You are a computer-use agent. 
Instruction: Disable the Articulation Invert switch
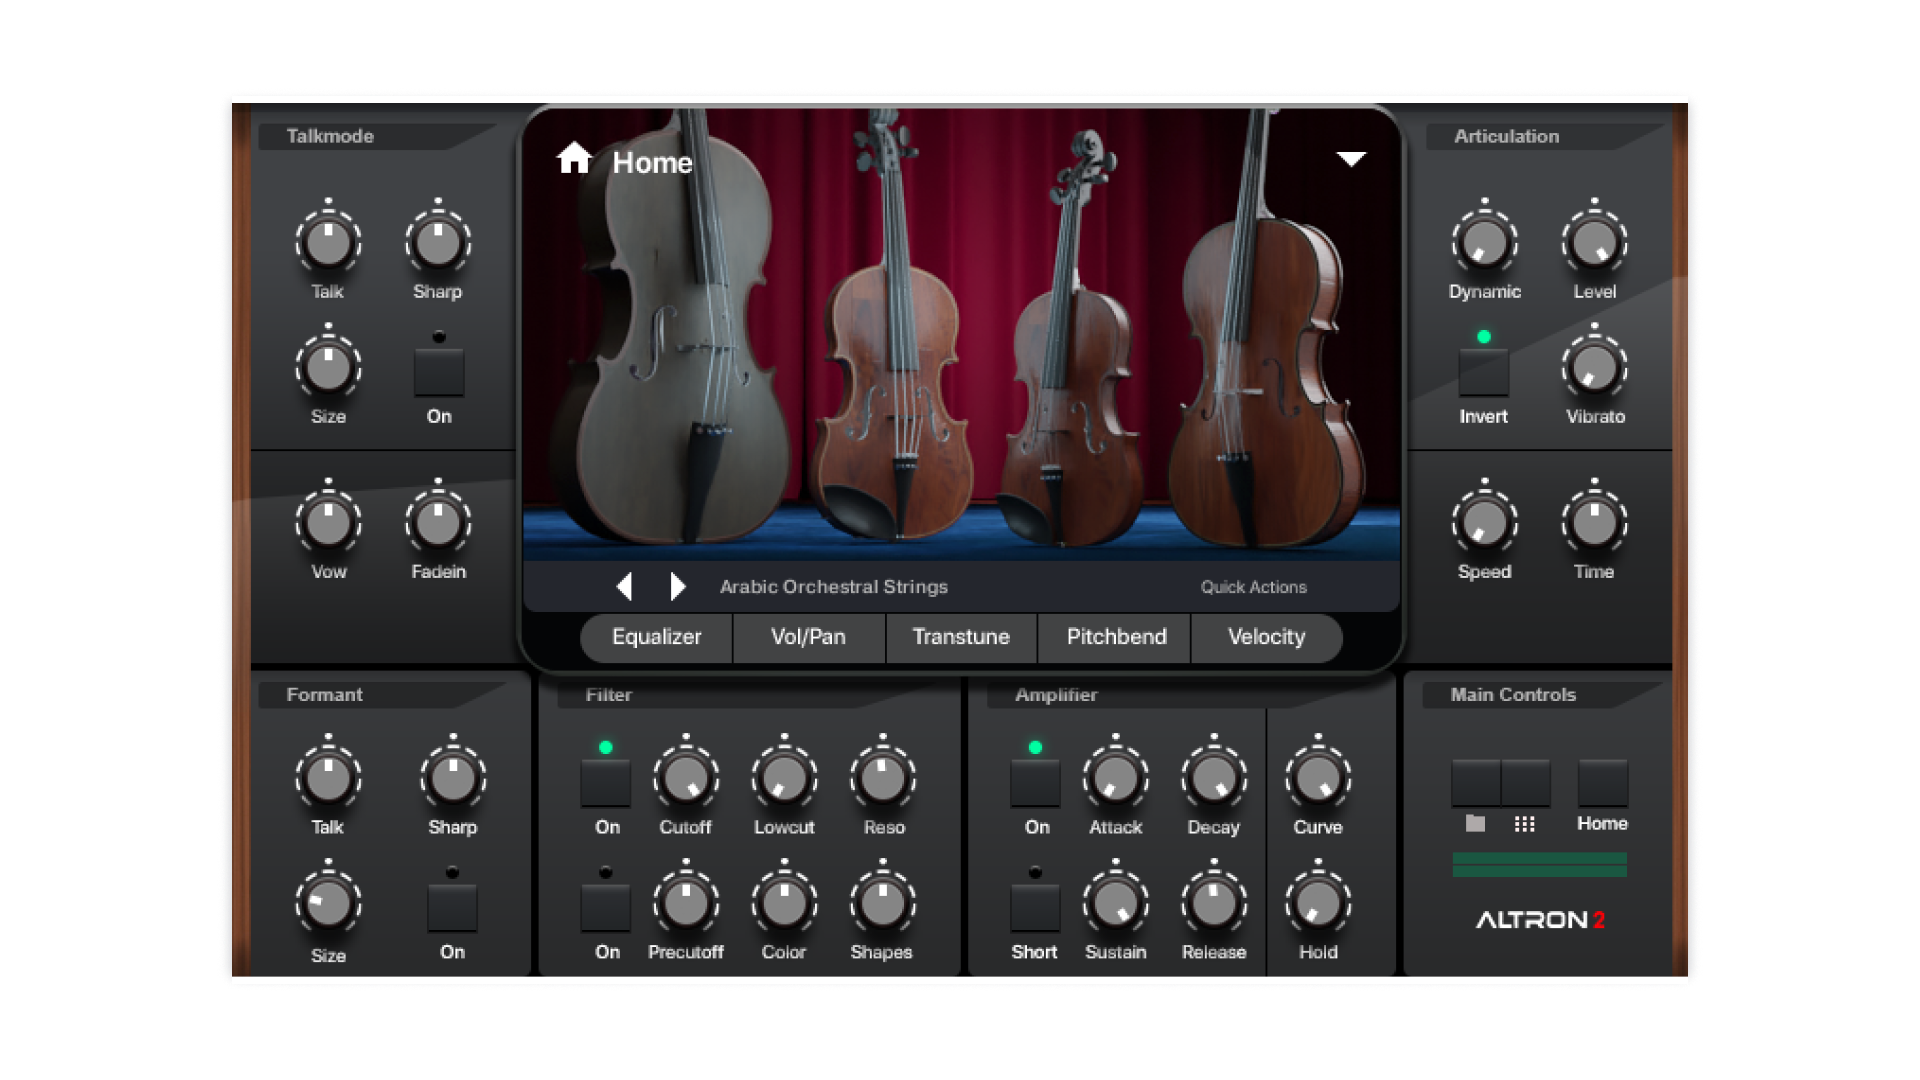[1483, 372]
